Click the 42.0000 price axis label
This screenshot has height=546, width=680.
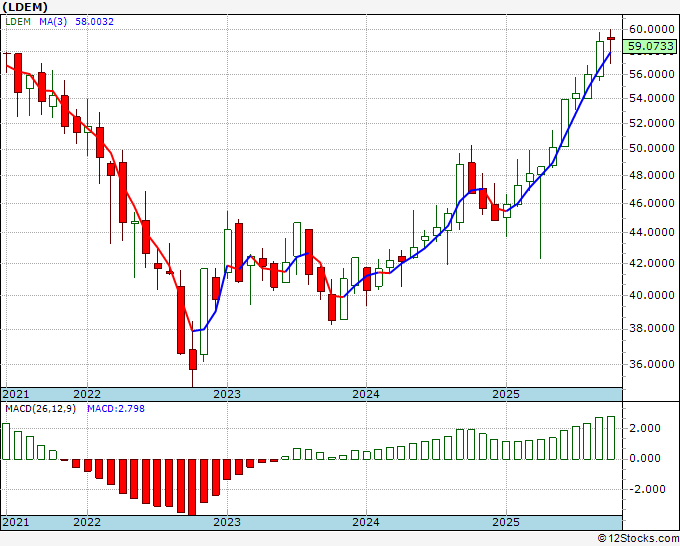point(652,263)
